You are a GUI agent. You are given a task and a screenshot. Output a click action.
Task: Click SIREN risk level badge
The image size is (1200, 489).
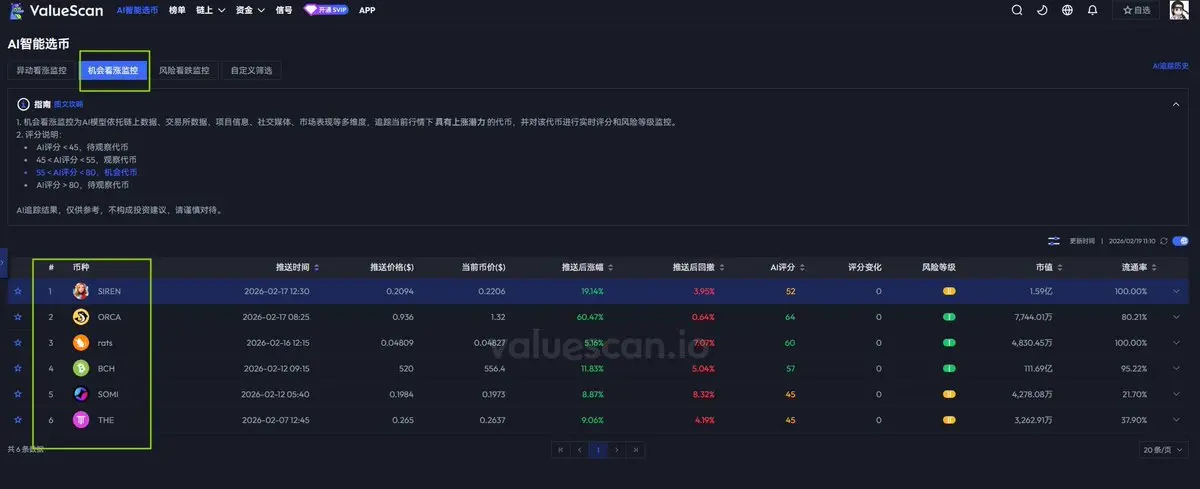click(x=949, y=291)
